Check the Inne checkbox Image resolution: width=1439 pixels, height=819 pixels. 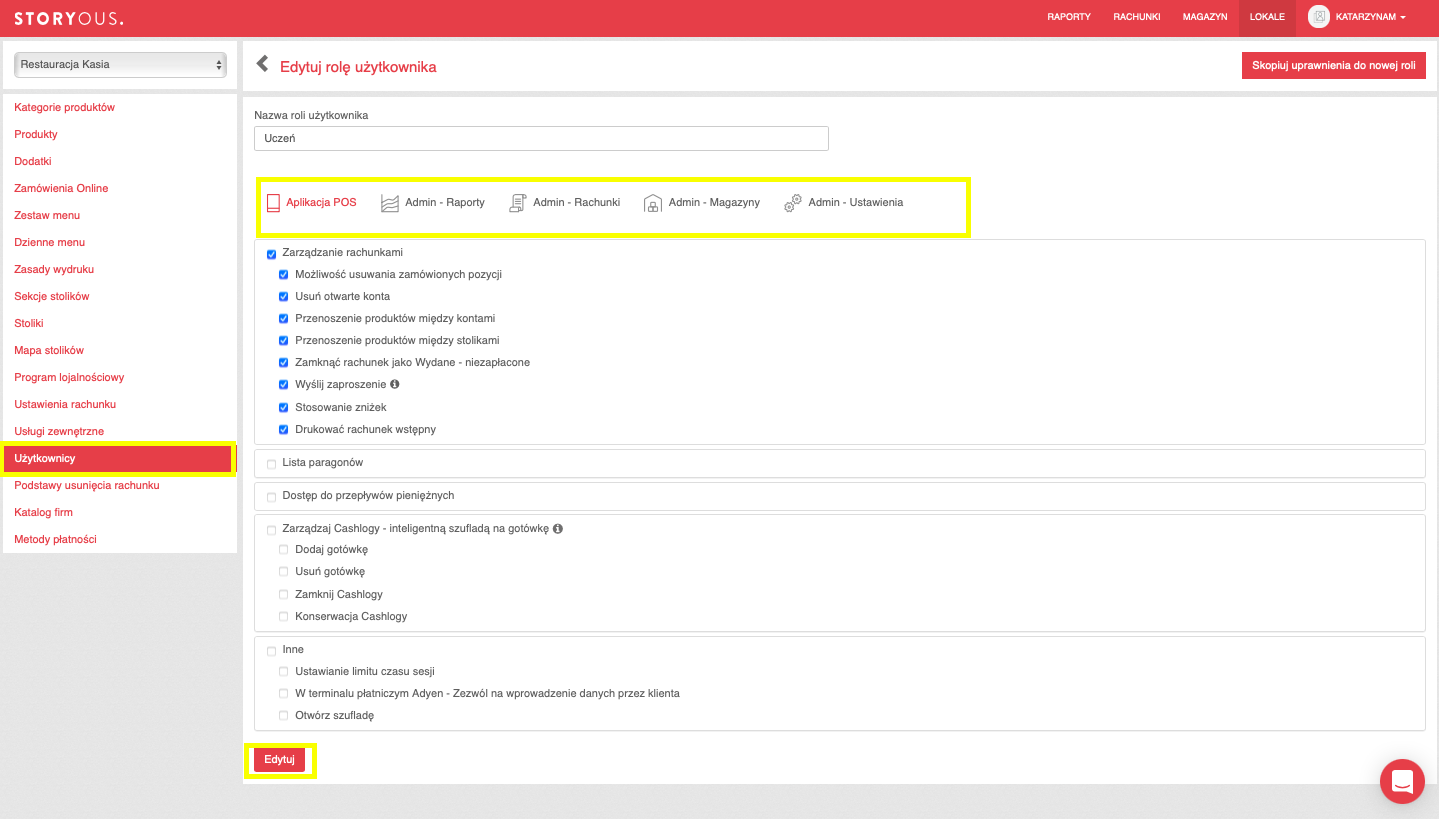272,651
